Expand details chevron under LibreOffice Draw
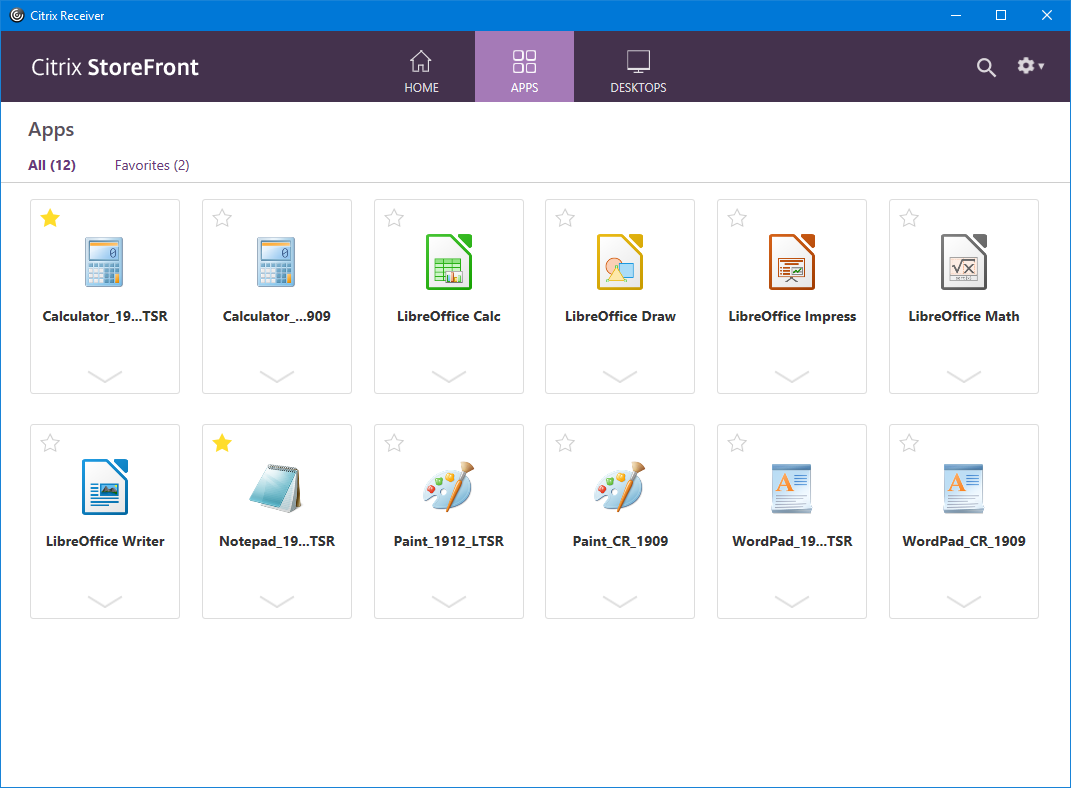 [620, 376]
